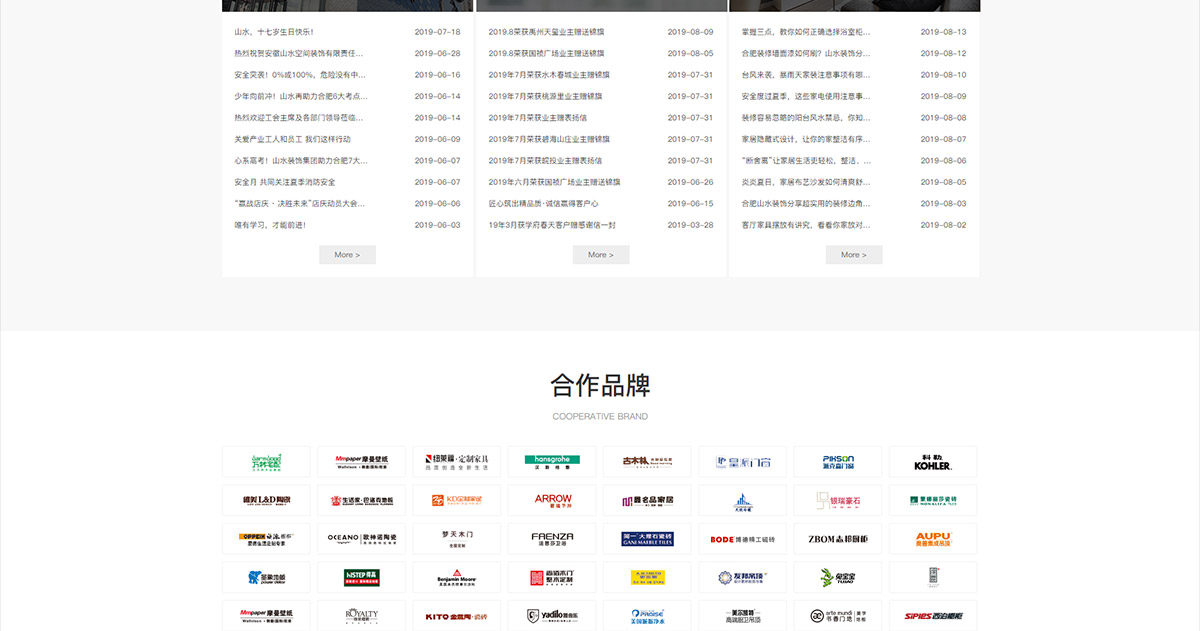Click the date 2019-07-18
1200x631 pixels.
click(438, 32)
